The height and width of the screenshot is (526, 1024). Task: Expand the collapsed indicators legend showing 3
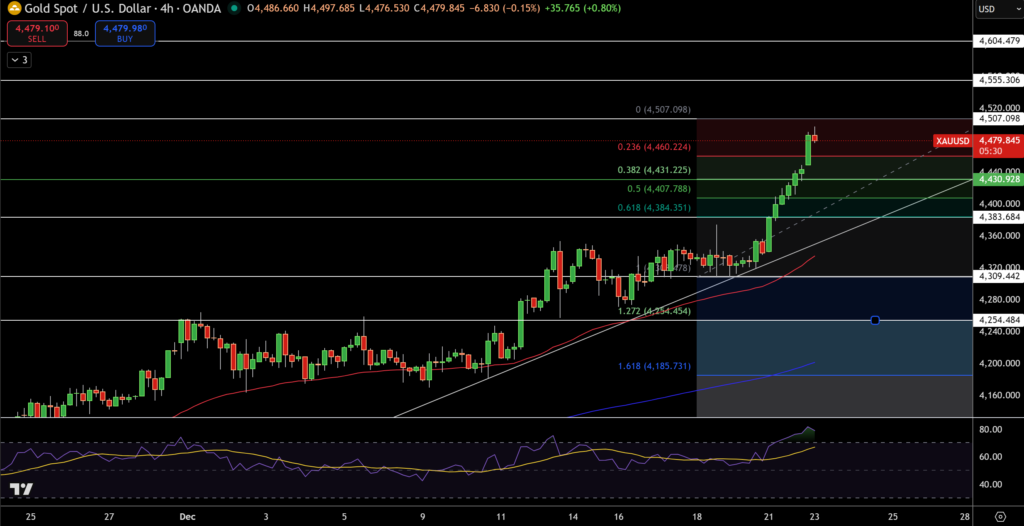[20, 60]
